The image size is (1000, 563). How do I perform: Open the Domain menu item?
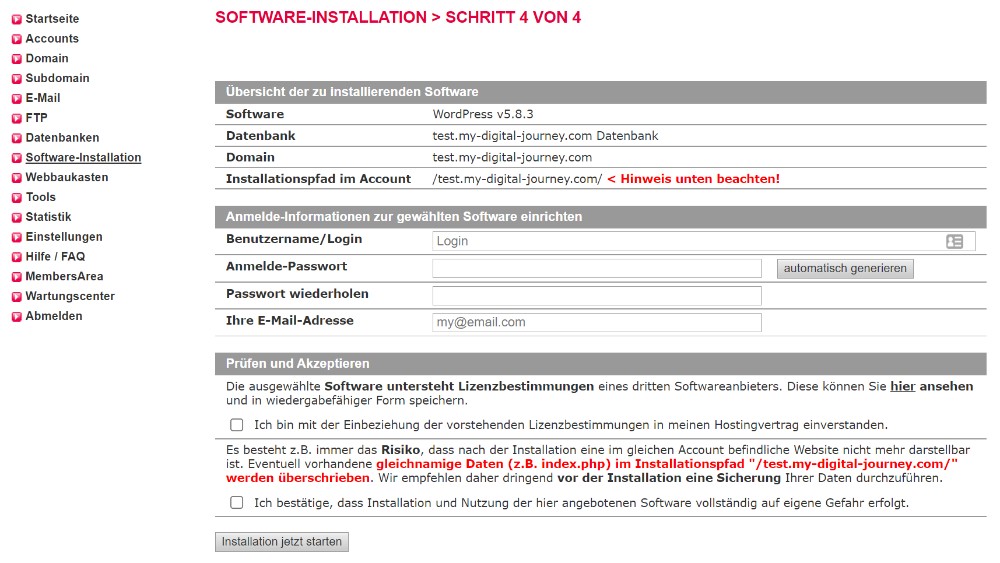click(x=47, y=58)
